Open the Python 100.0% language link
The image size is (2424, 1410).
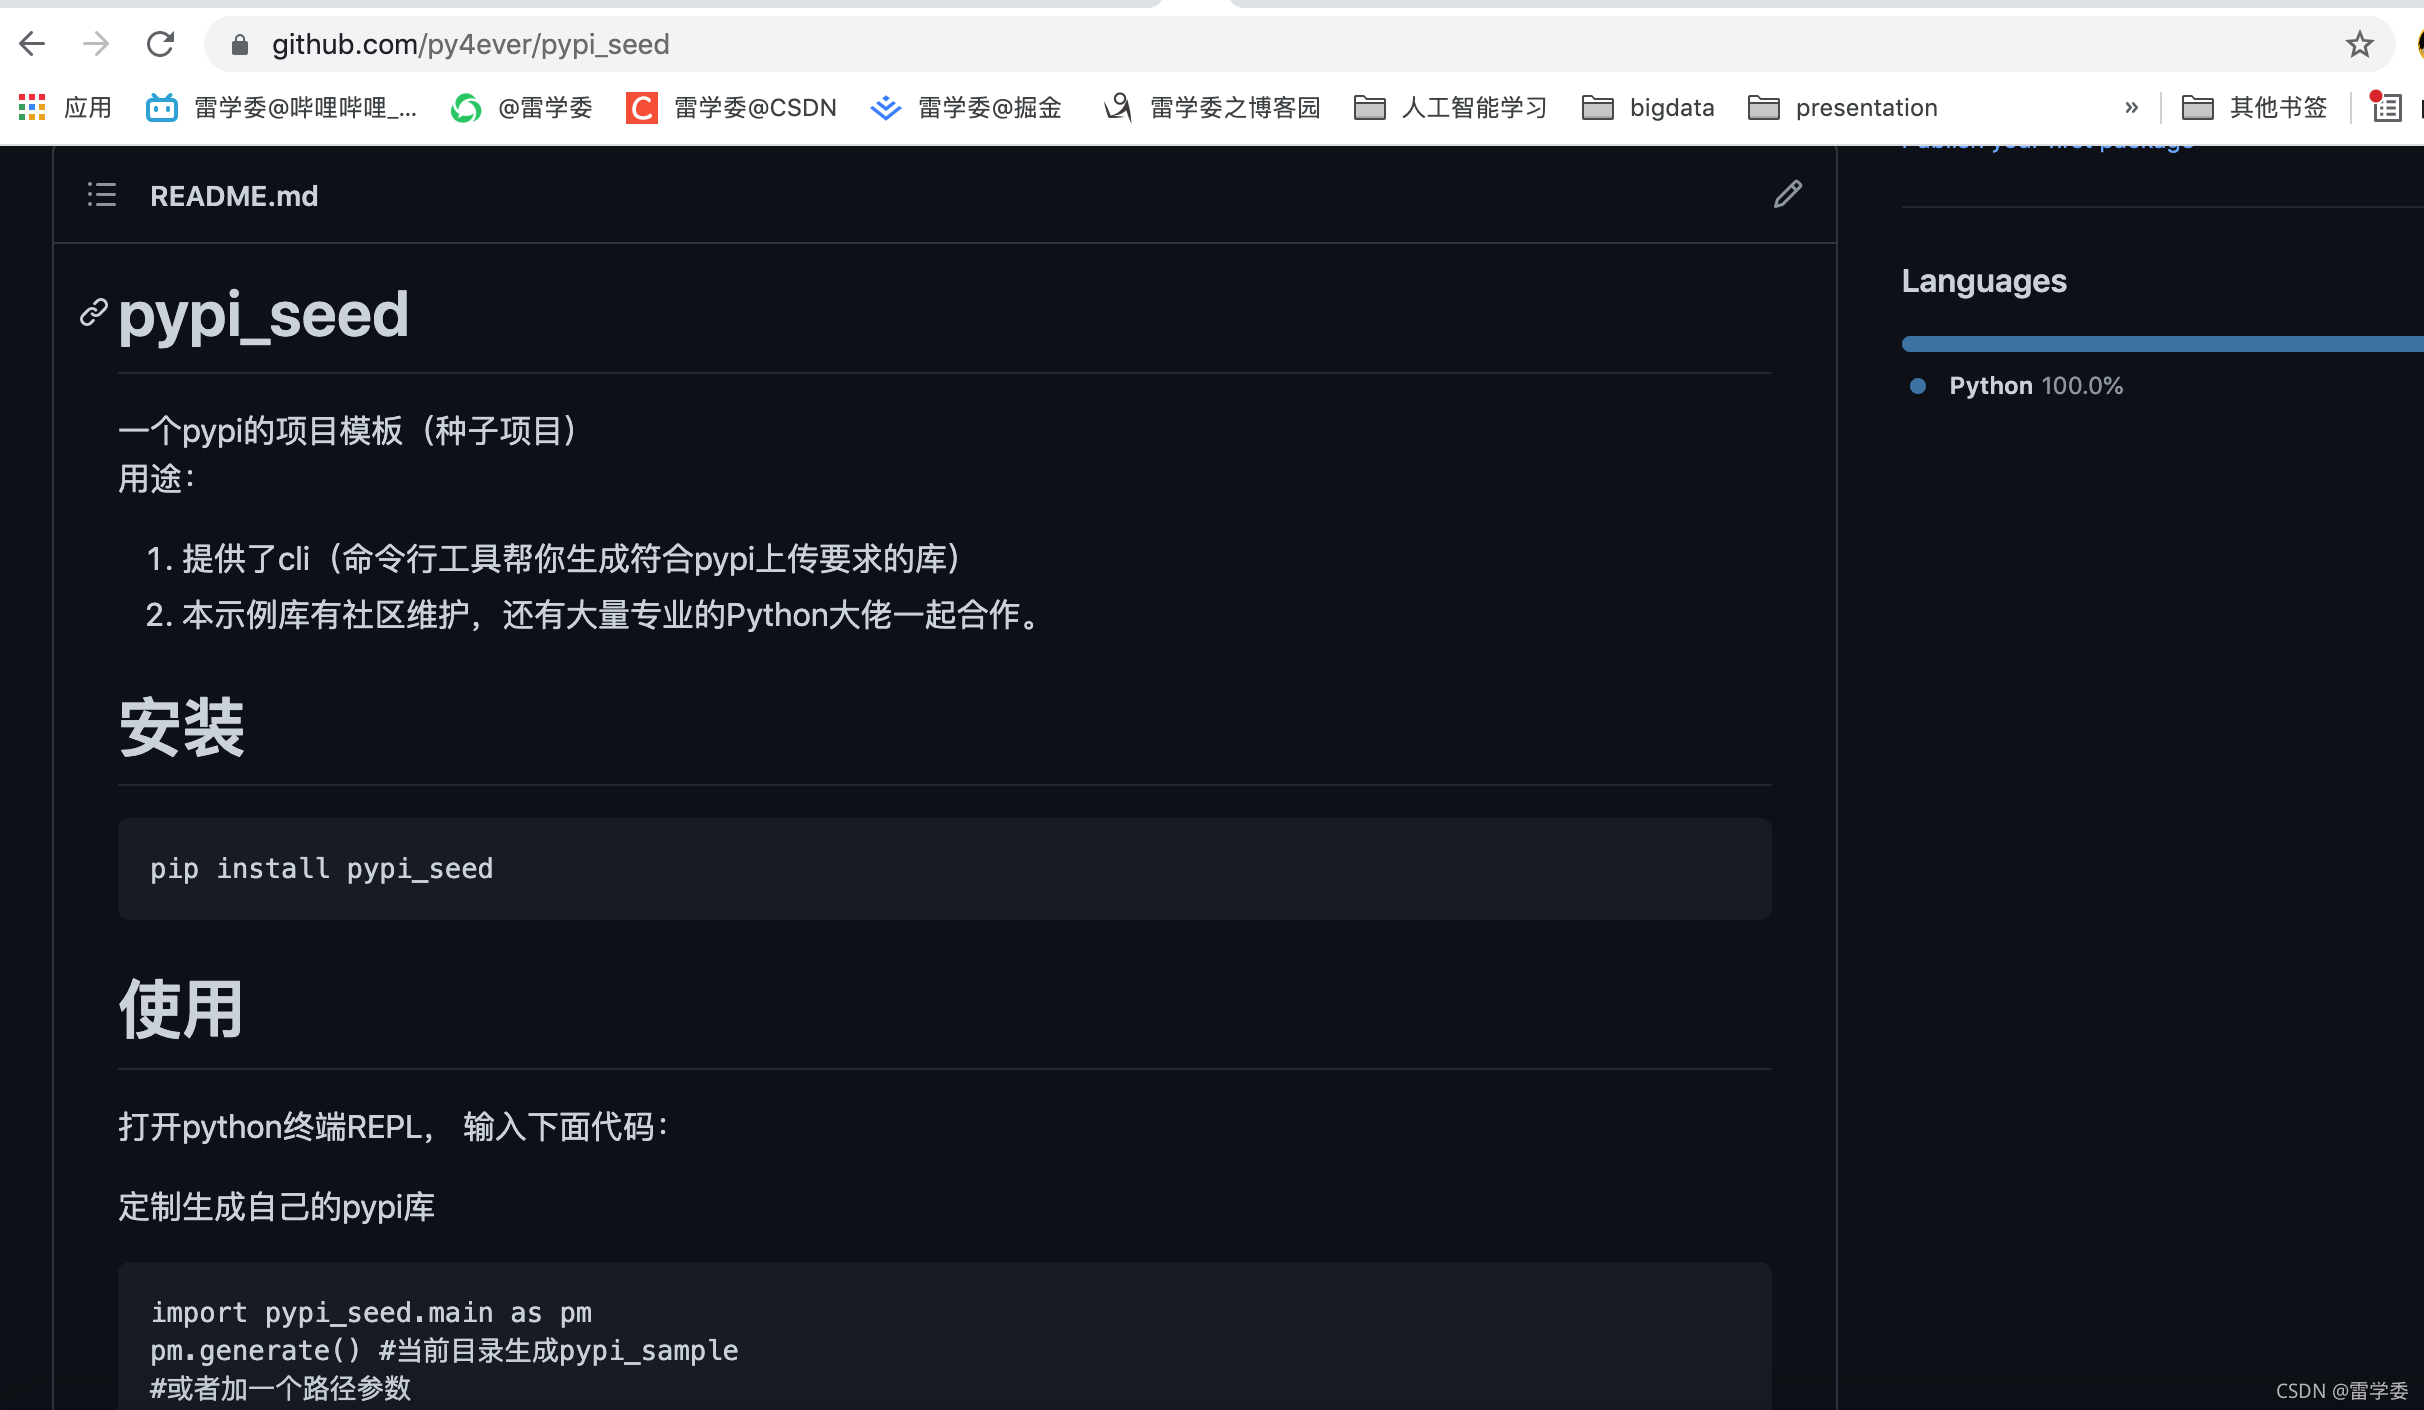[x=2036, y=386]
